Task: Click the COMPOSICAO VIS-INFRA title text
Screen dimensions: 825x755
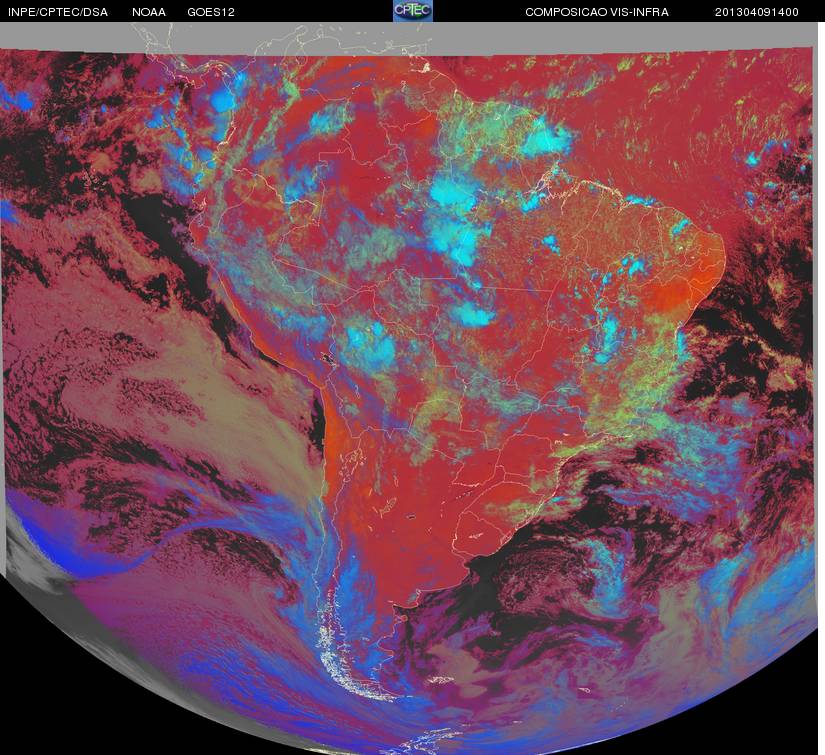Action: pyautogui.click(x=597, y=12)
